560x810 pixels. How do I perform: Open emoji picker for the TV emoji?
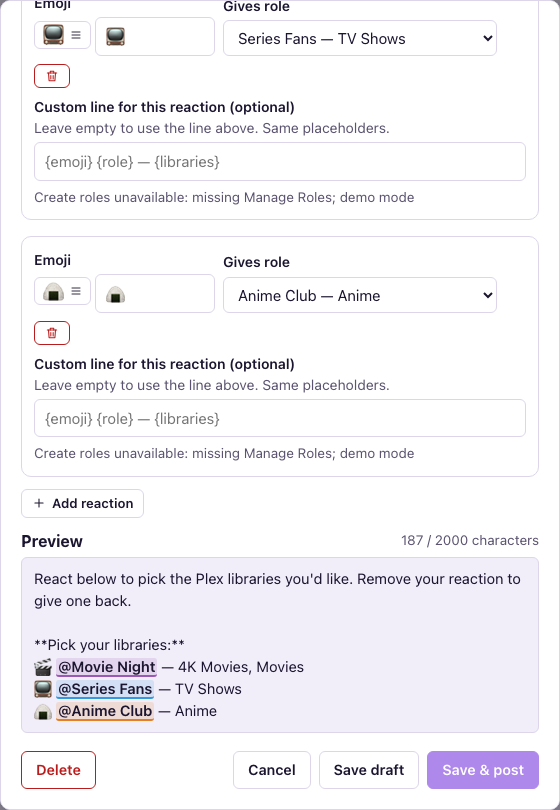(63, 35)
